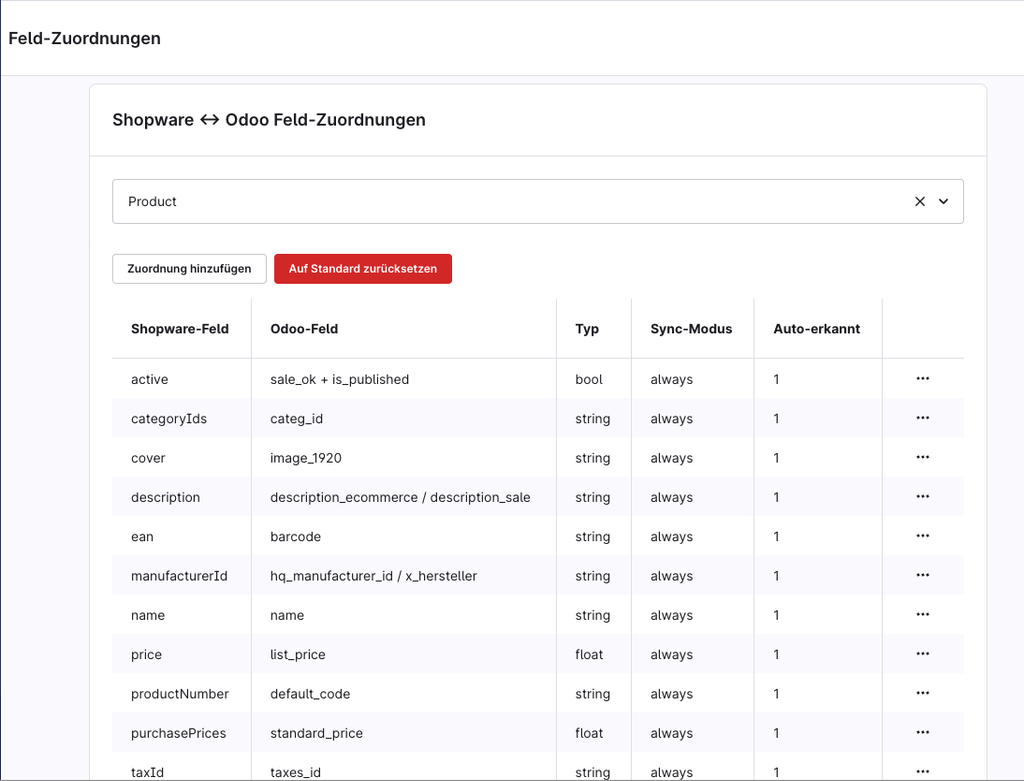
Task: Open actions menu for description row
Action: click(922, 496)
